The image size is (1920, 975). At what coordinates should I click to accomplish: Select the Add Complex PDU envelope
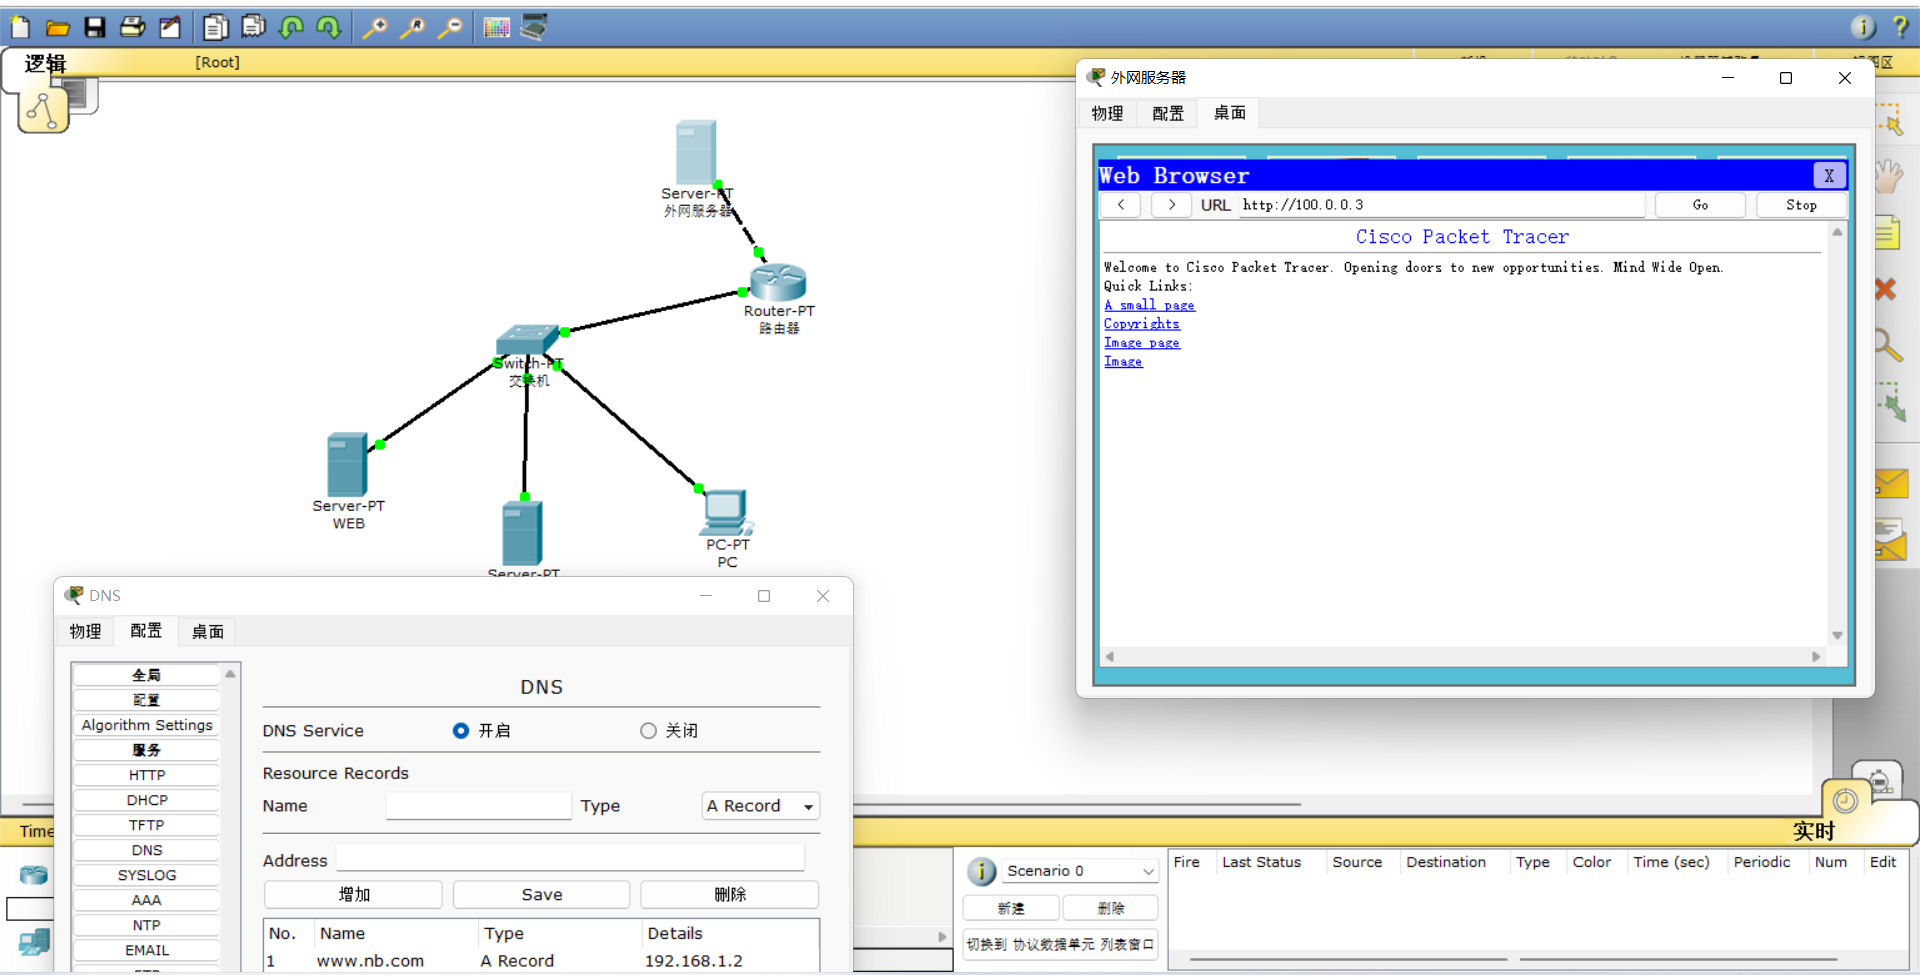(1891, 540)
